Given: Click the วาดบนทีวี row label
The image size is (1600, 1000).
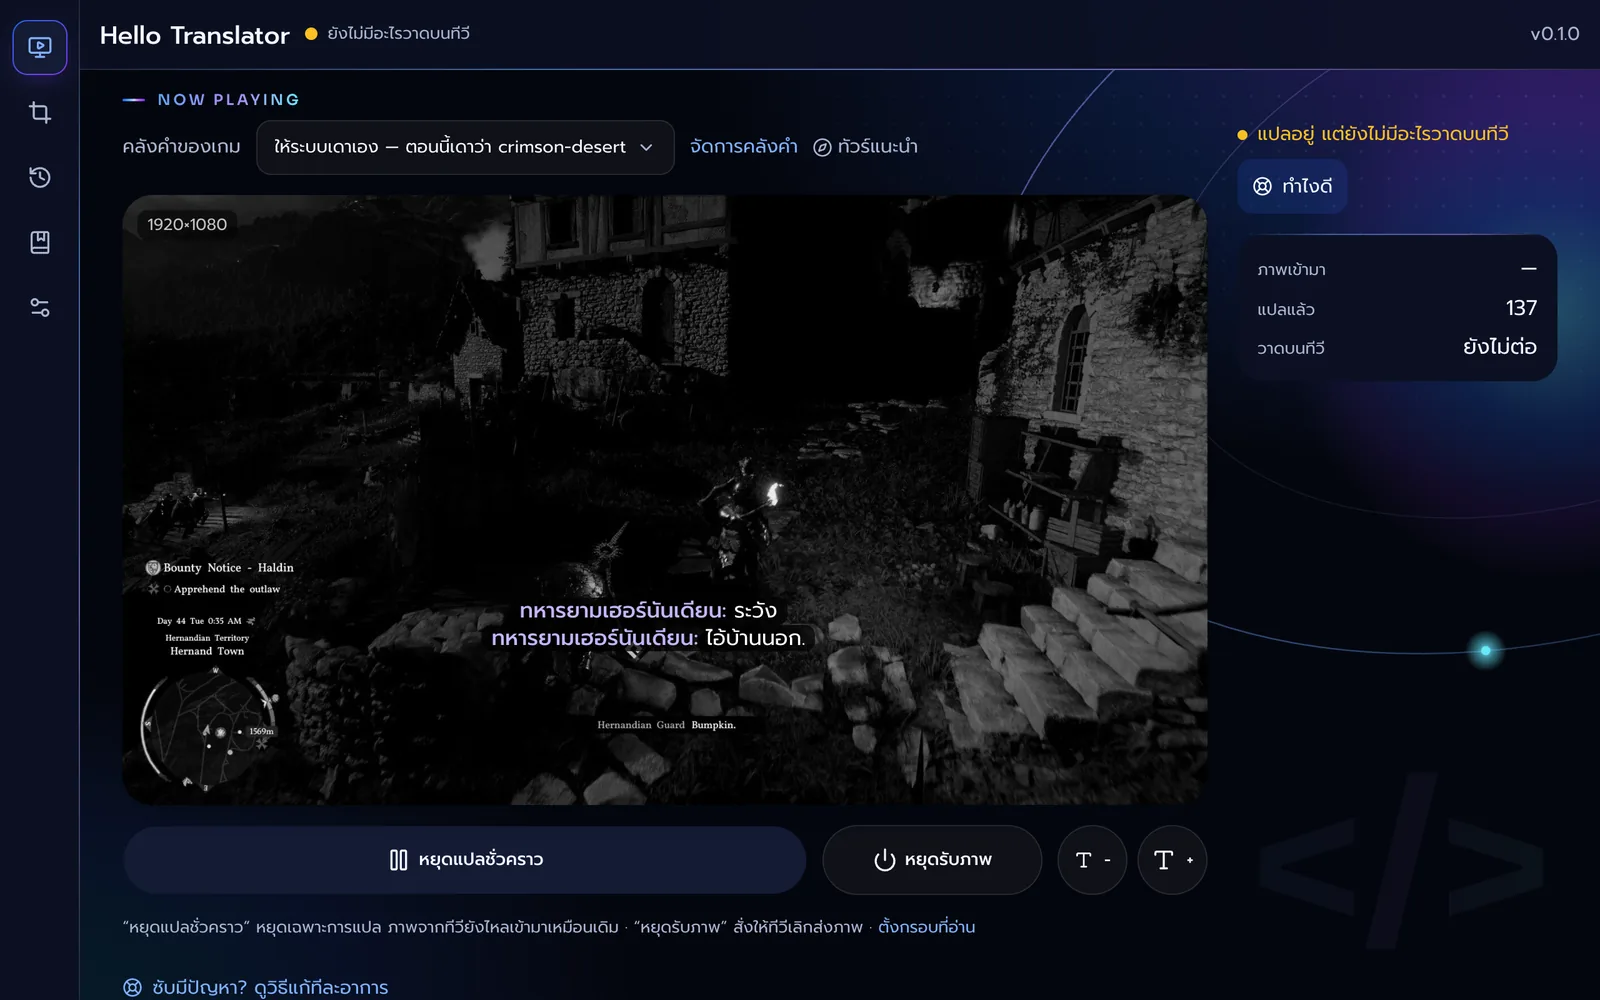Looking at the screenshot, I should coord(1291,348).
